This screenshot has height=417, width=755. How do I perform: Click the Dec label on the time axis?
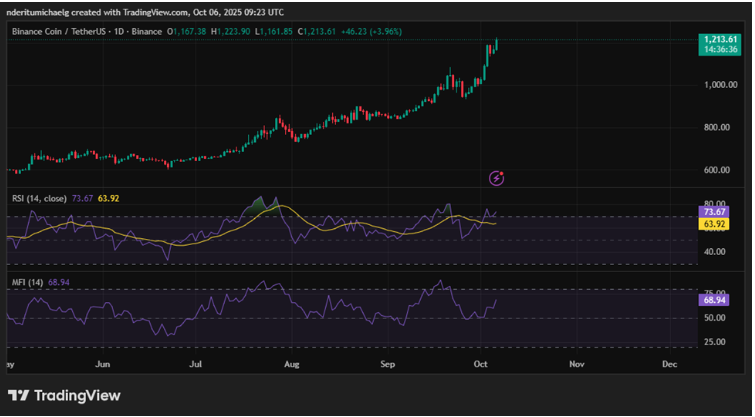tap(670, 365)
